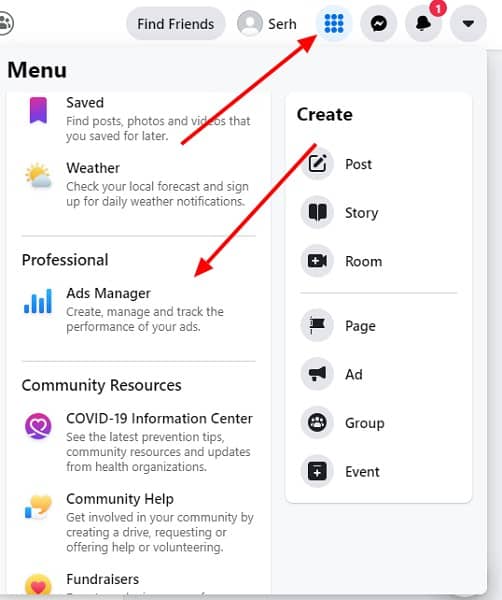Viewport: 502px width, 600px height.
Task: Open the Messenger icon
Action: [x=378, y=24]
